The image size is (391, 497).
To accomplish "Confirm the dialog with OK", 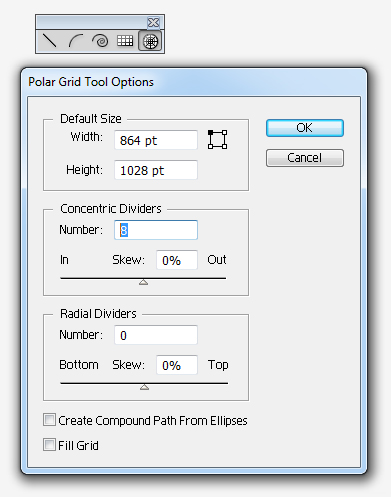I will (x=305, y=128).
